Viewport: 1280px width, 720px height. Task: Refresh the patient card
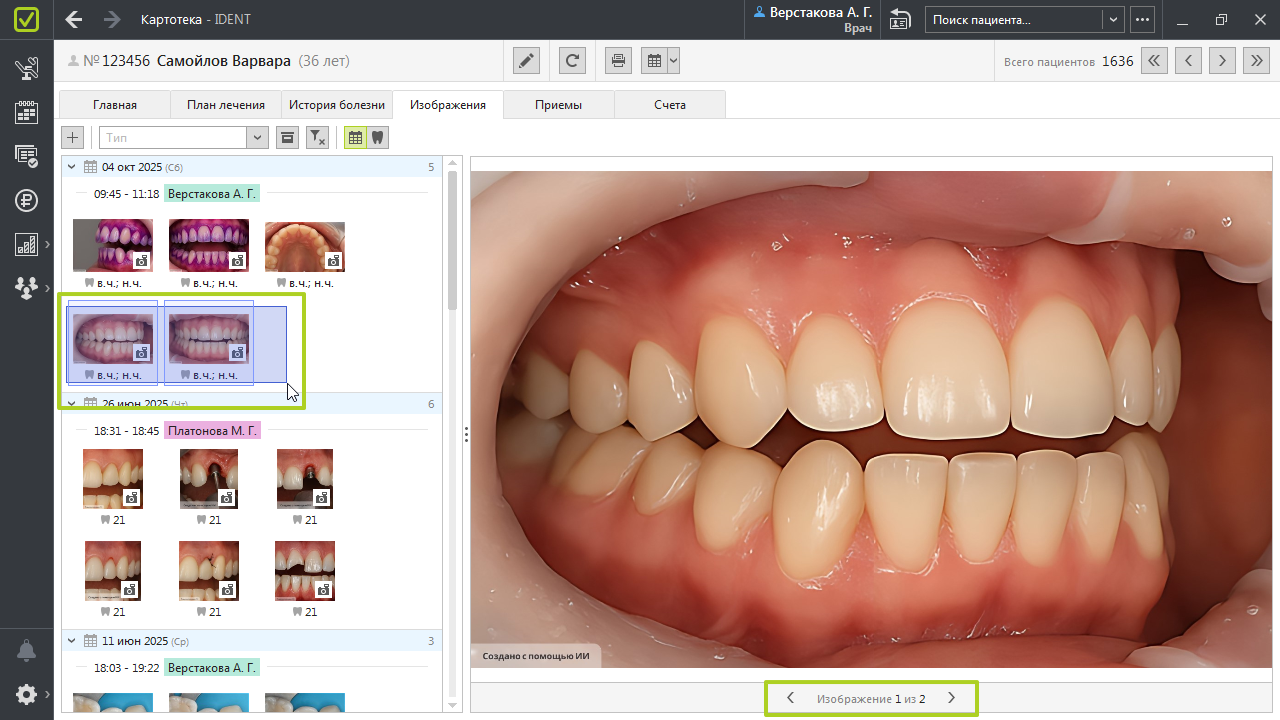[x=572, y=61]
